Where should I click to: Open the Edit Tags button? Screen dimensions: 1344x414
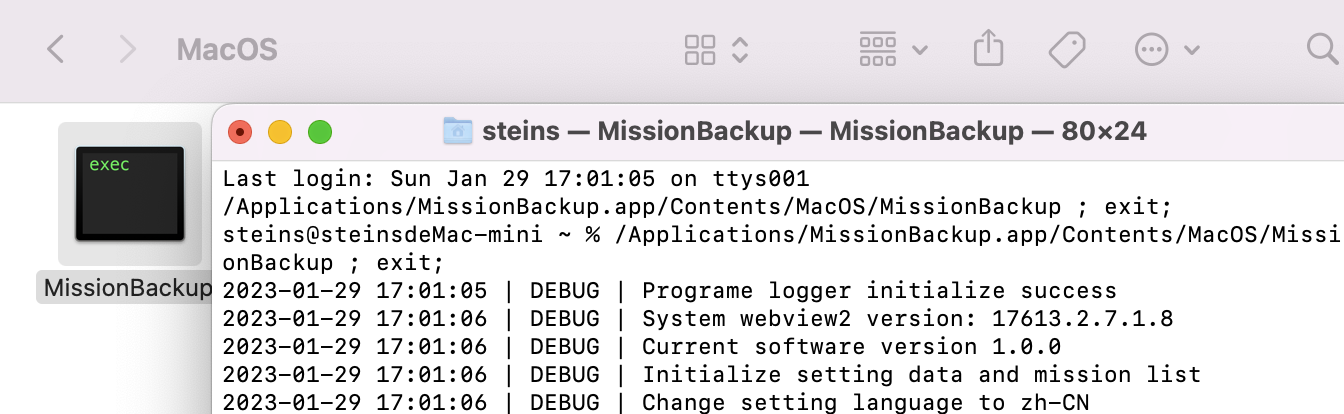click(1067, 49)
